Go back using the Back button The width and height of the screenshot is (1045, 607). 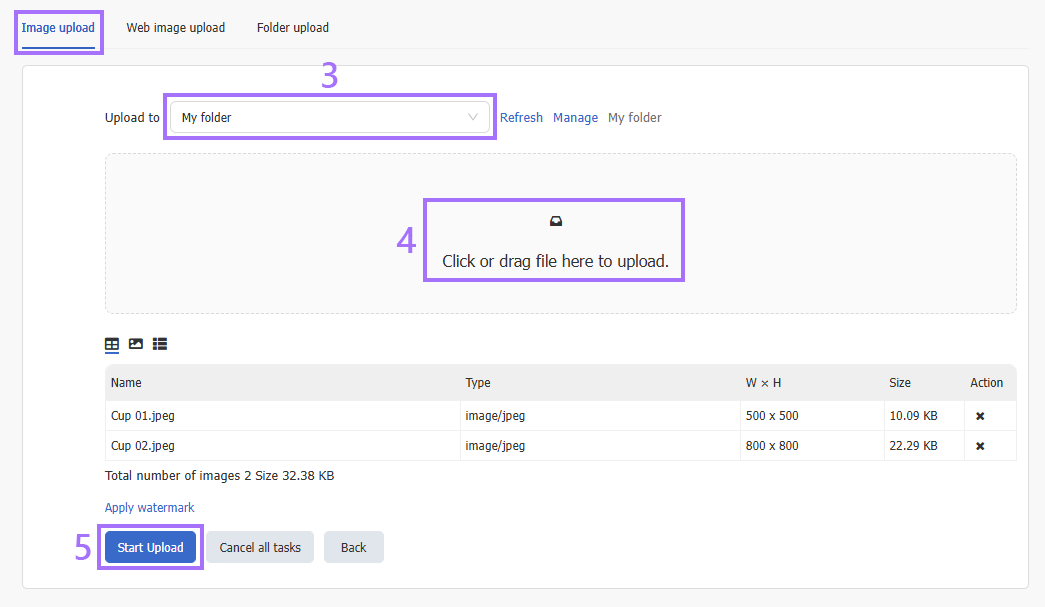pyautogui.click(x=353, y=547)
